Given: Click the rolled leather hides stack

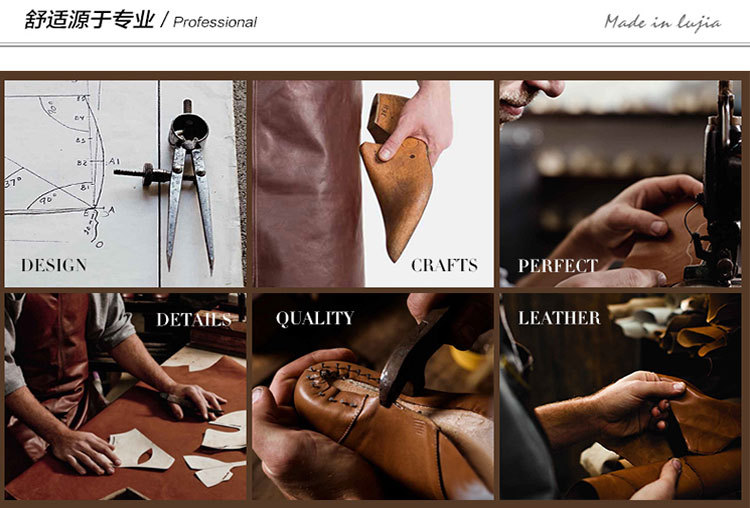Looking at the screenshot, I should (x=679, y=323).
